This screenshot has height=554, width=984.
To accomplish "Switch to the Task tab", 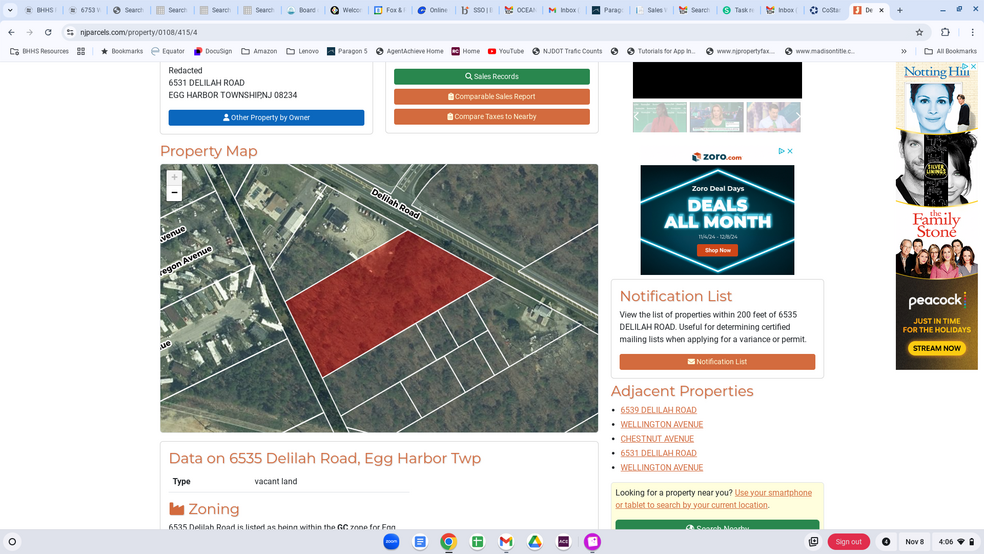I will coord(738,10).
